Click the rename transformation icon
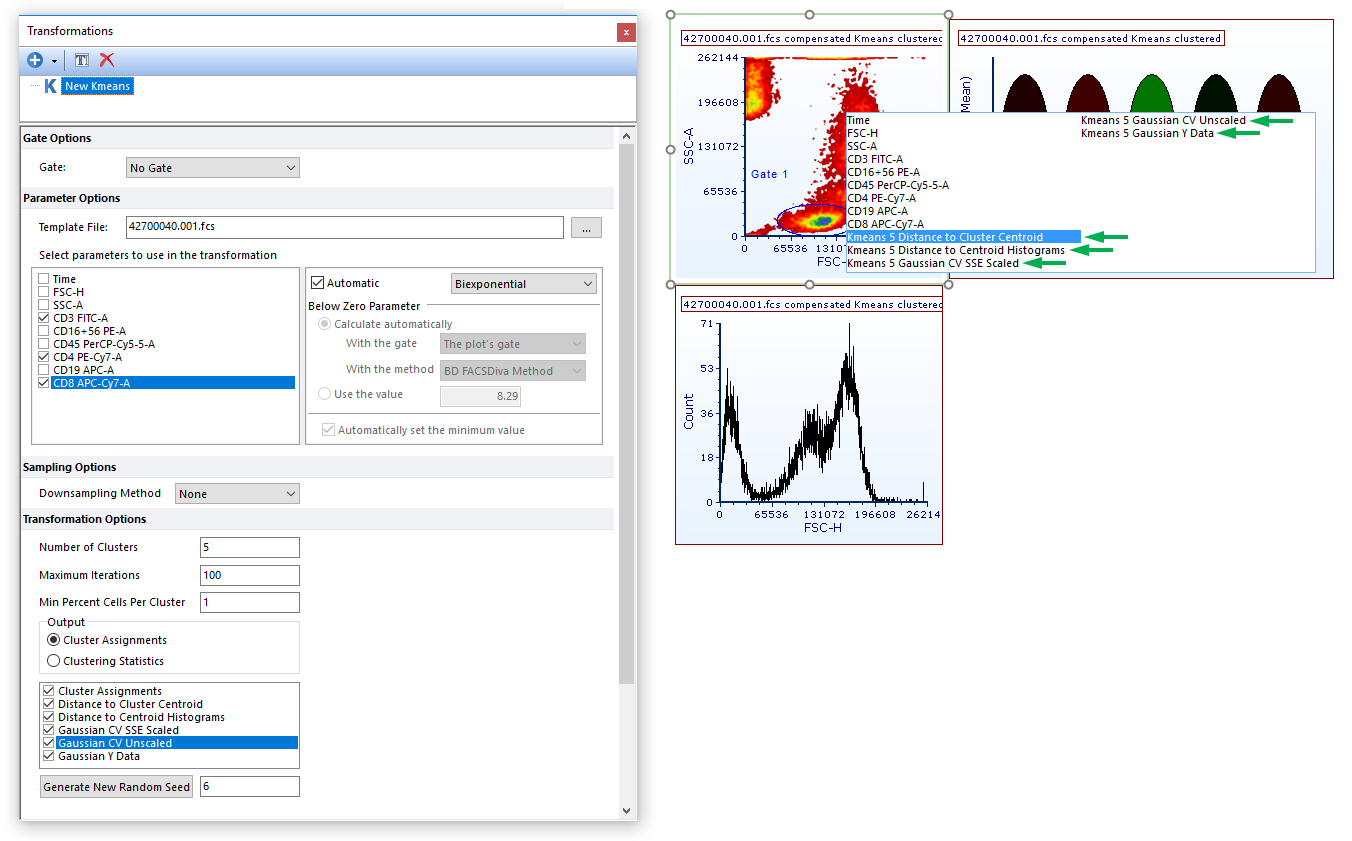The image size is (1352, 841). pos(82,60)
